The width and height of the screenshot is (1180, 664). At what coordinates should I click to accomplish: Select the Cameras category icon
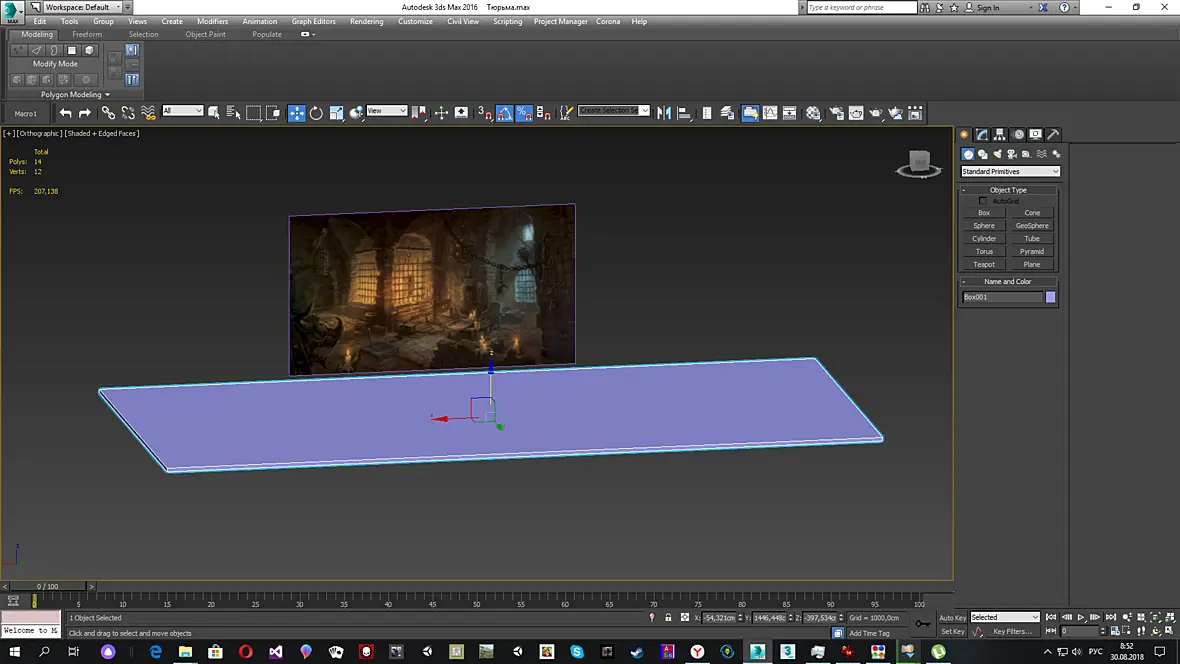[x=1012, y=154]
